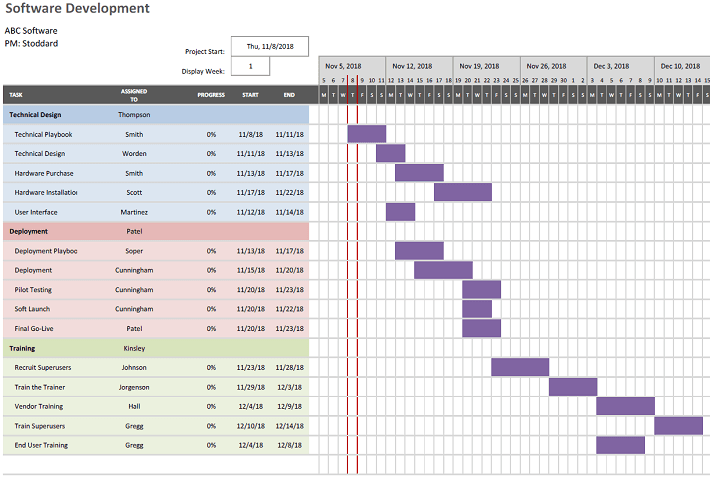The image size is (710, 477).
Task: Select the 11/8/18 start date cell
Action: click(x=250, y=134)
